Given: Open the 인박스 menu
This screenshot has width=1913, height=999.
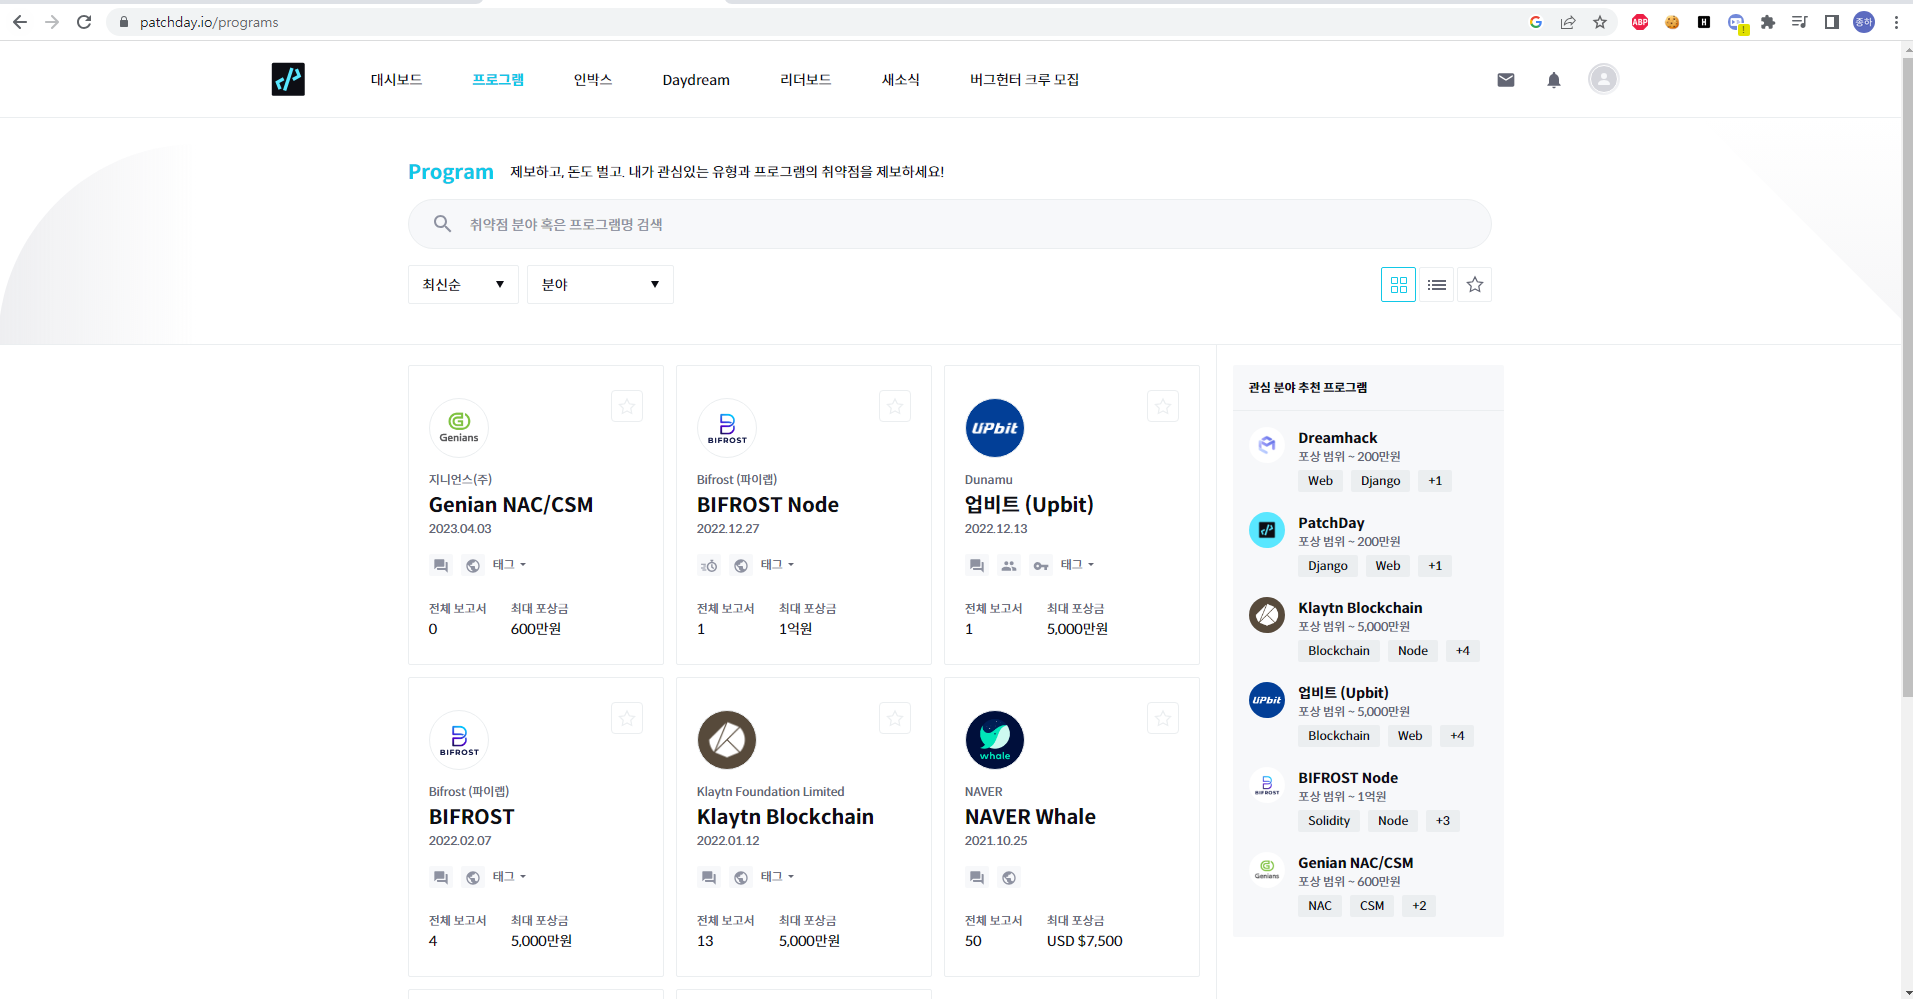Looking at the screenshot, I should (593, 80).
